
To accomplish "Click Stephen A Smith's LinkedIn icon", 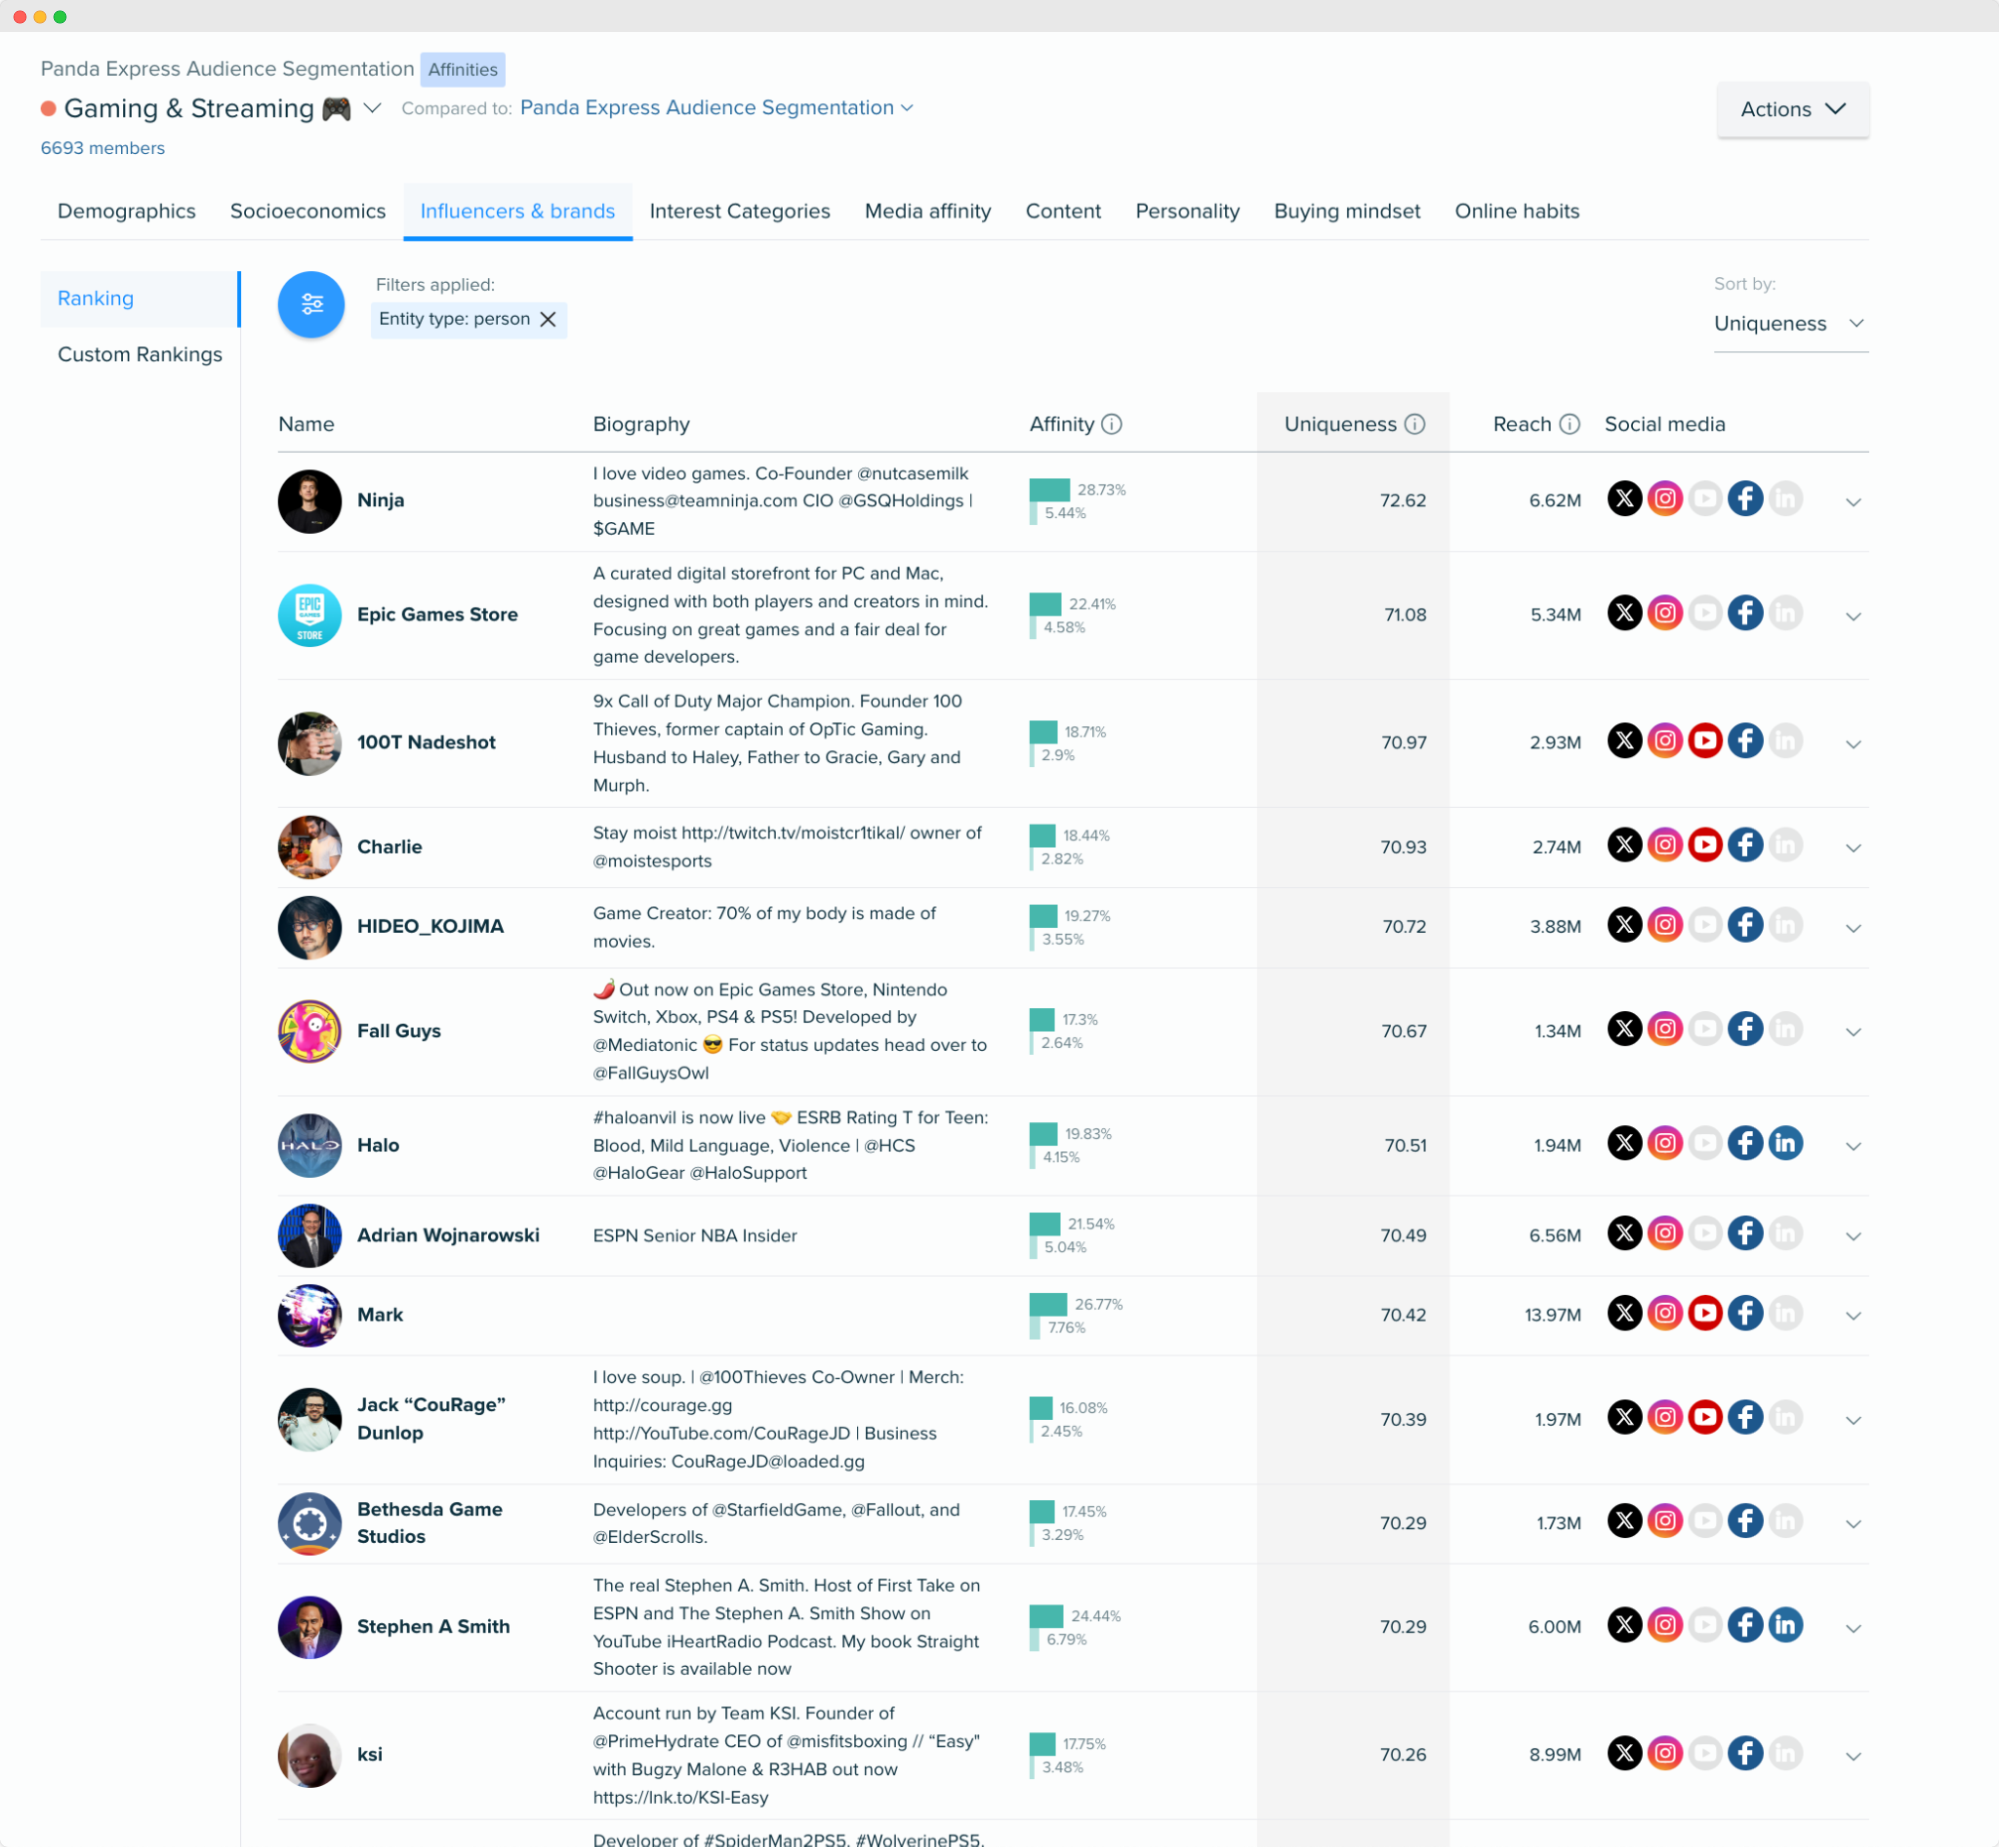I will tap(1785, 1626).
